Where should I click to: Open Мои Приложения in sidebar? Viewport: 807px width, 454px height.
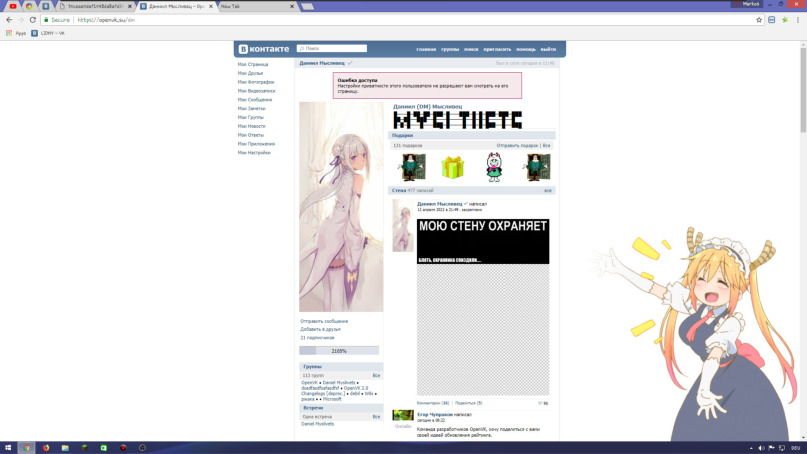pyautogui.click(x=256, y=144)
